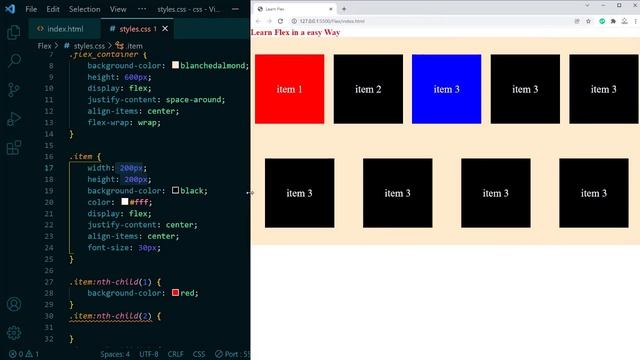Image resolution: width=640 pixels, height=360 pixels.
Task: Open the Accounts menu icon
Action: coord(14,304)
